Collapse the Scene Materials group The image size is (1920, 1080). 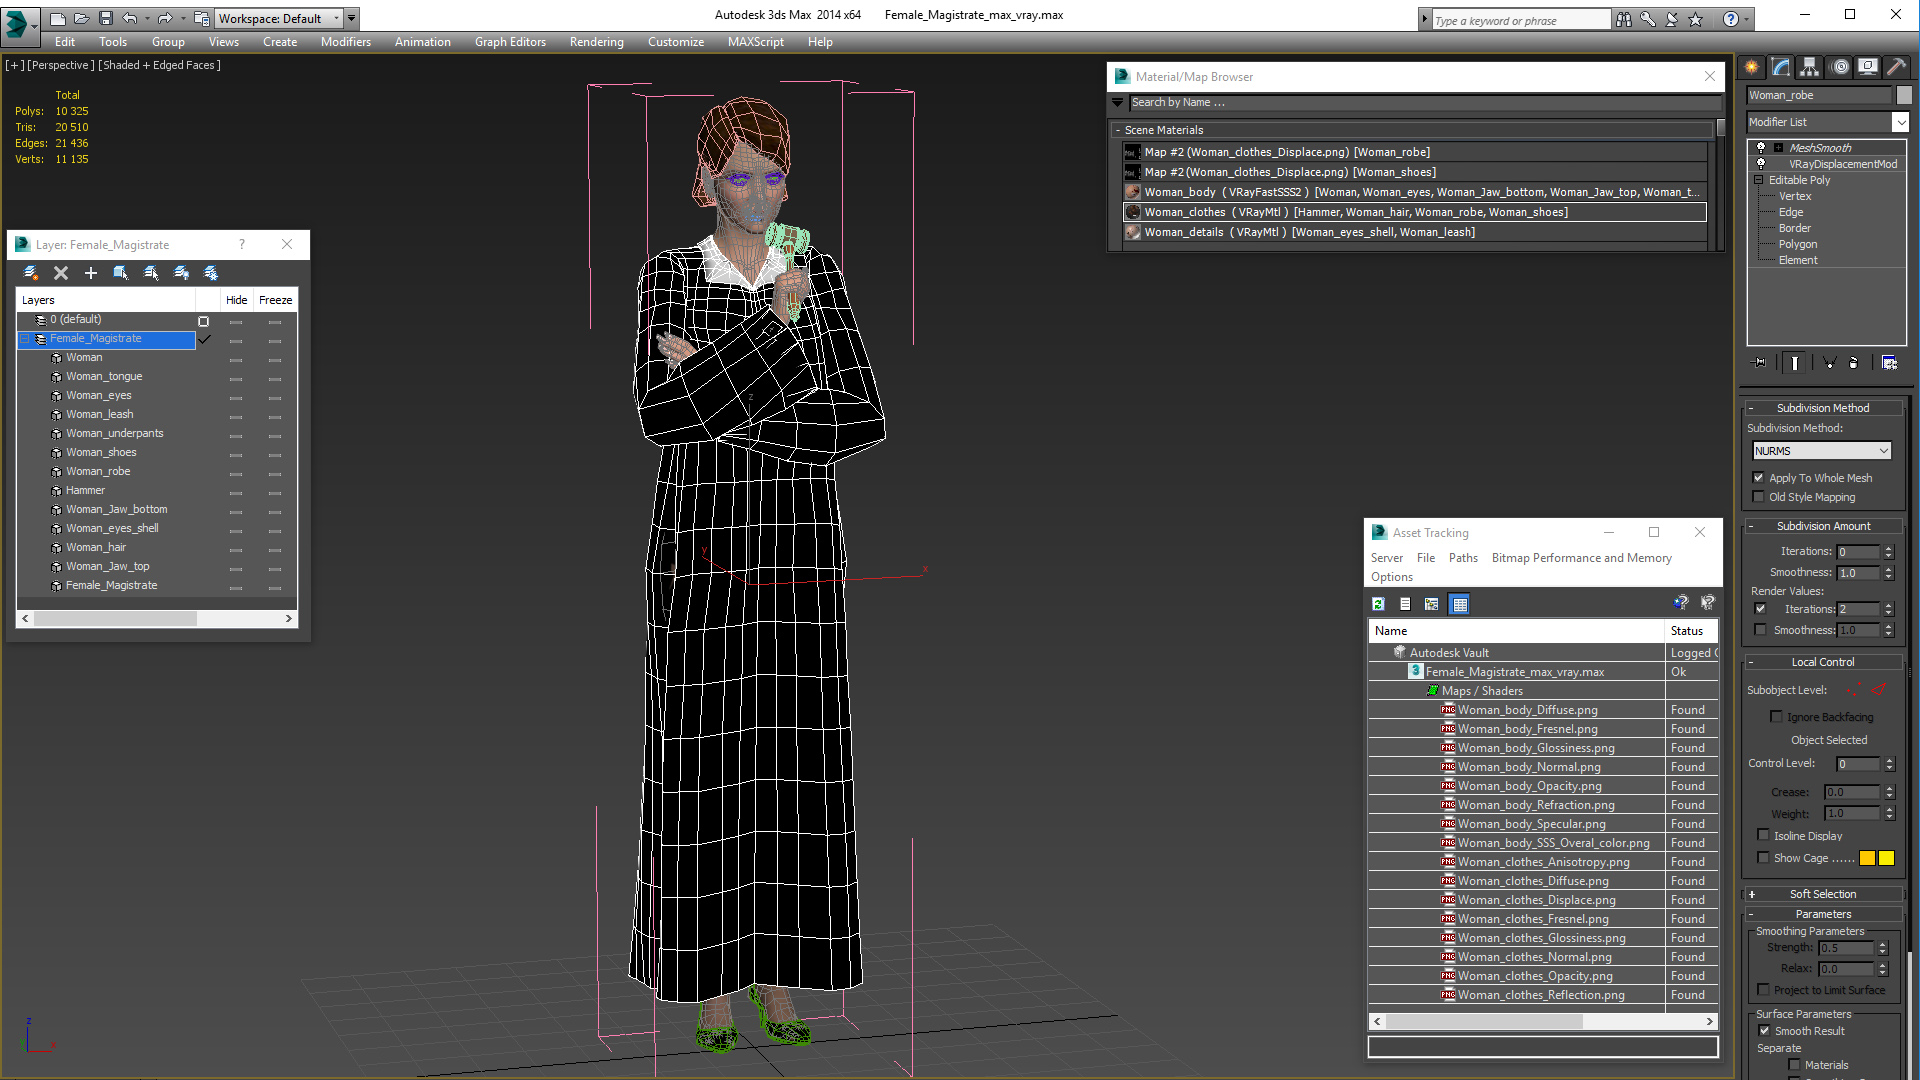point(1117,130)
